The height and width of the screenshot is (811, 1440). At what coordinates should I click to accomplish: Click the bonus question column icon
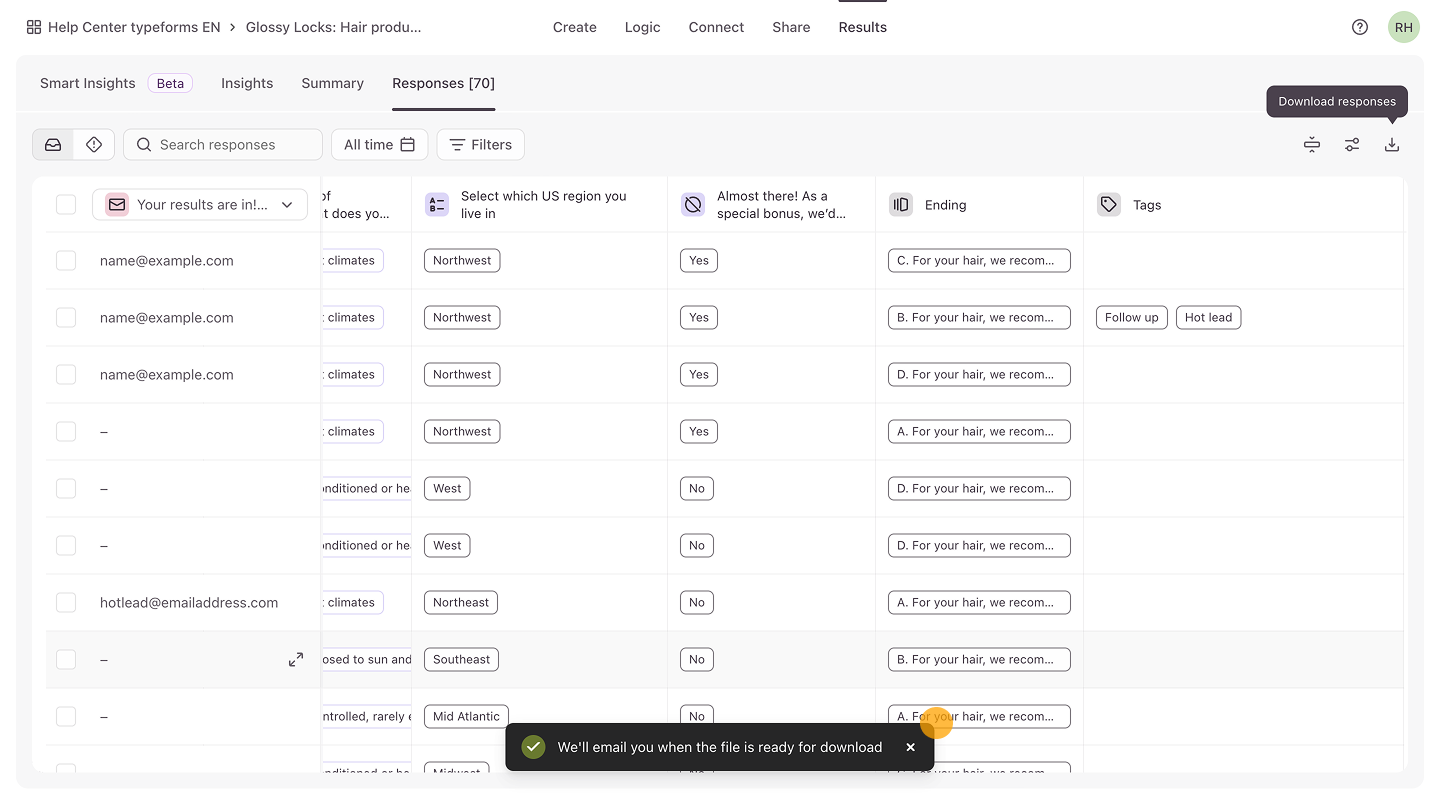693,205
